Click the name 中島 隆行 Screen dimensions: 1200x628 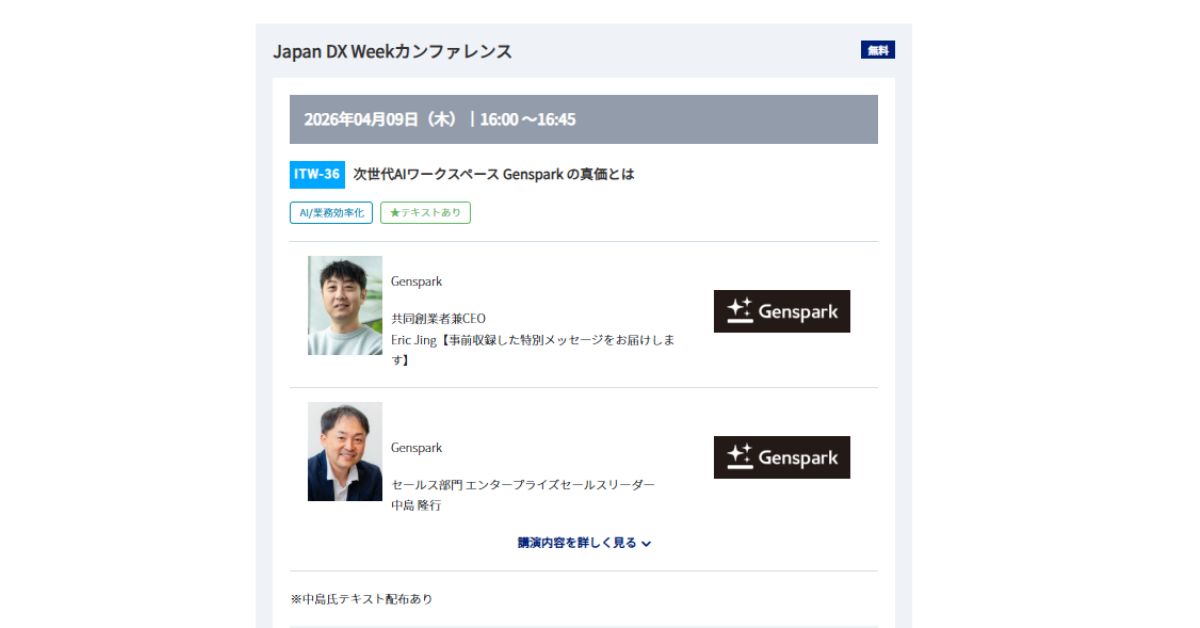pos(416,505)
